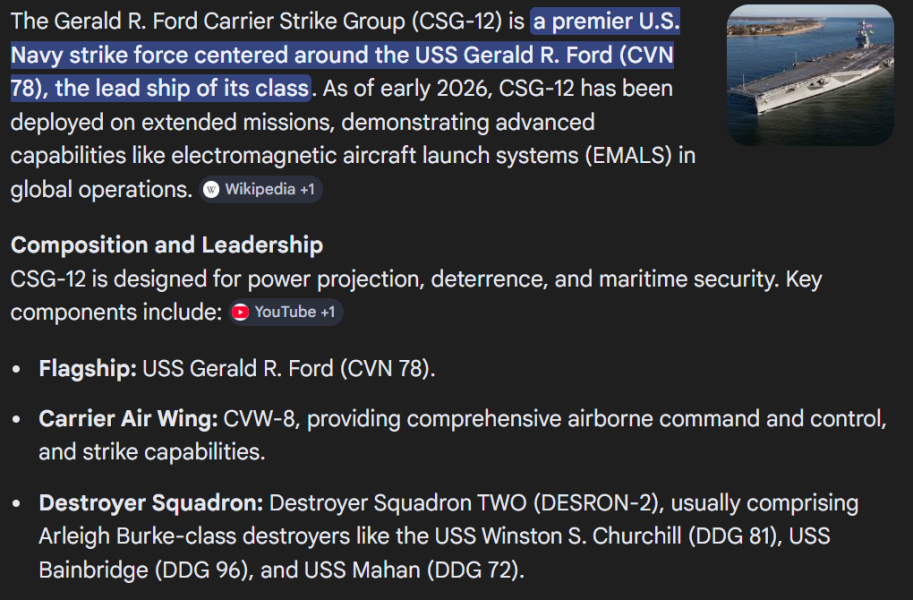Open the "Wikipedia +1" source citation chip

tap(262, 189)
